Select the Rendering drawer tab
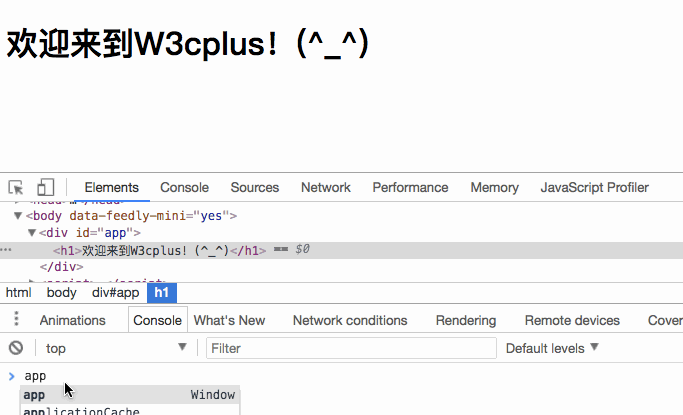 [466, 321]
